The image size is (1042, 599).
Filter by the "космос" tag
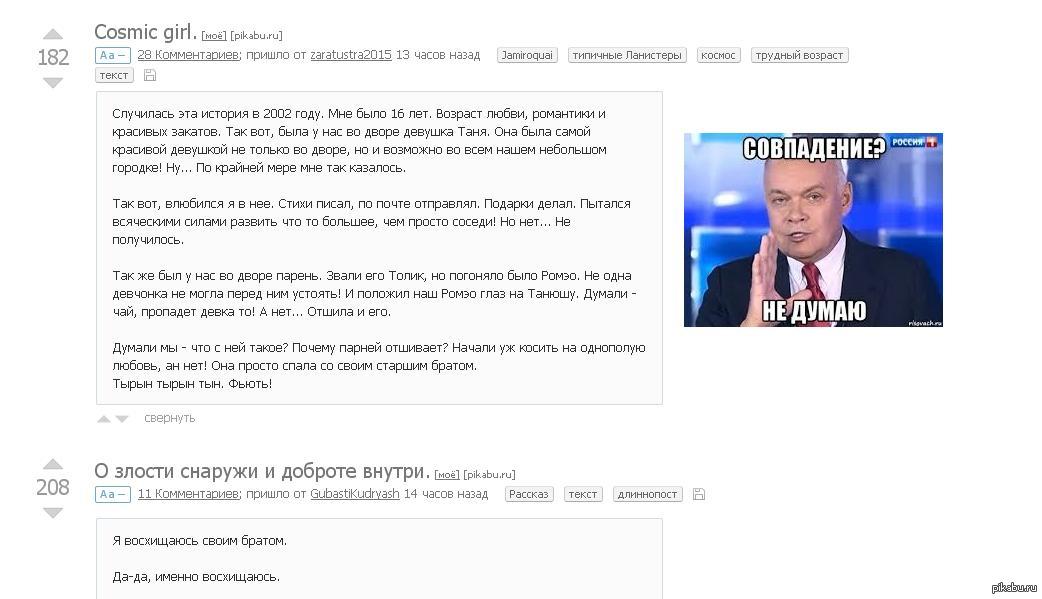coord(718,56)
